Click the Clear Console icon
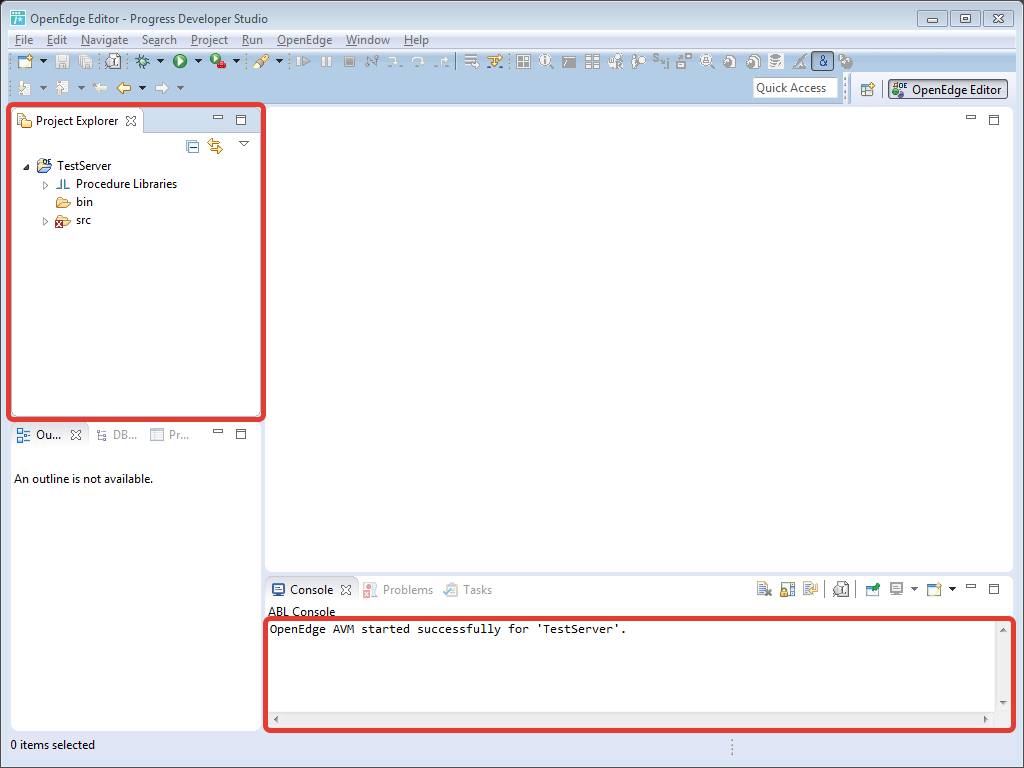Image resolution: width=1024 pixels, height=768 pixels. pos(764,589)
